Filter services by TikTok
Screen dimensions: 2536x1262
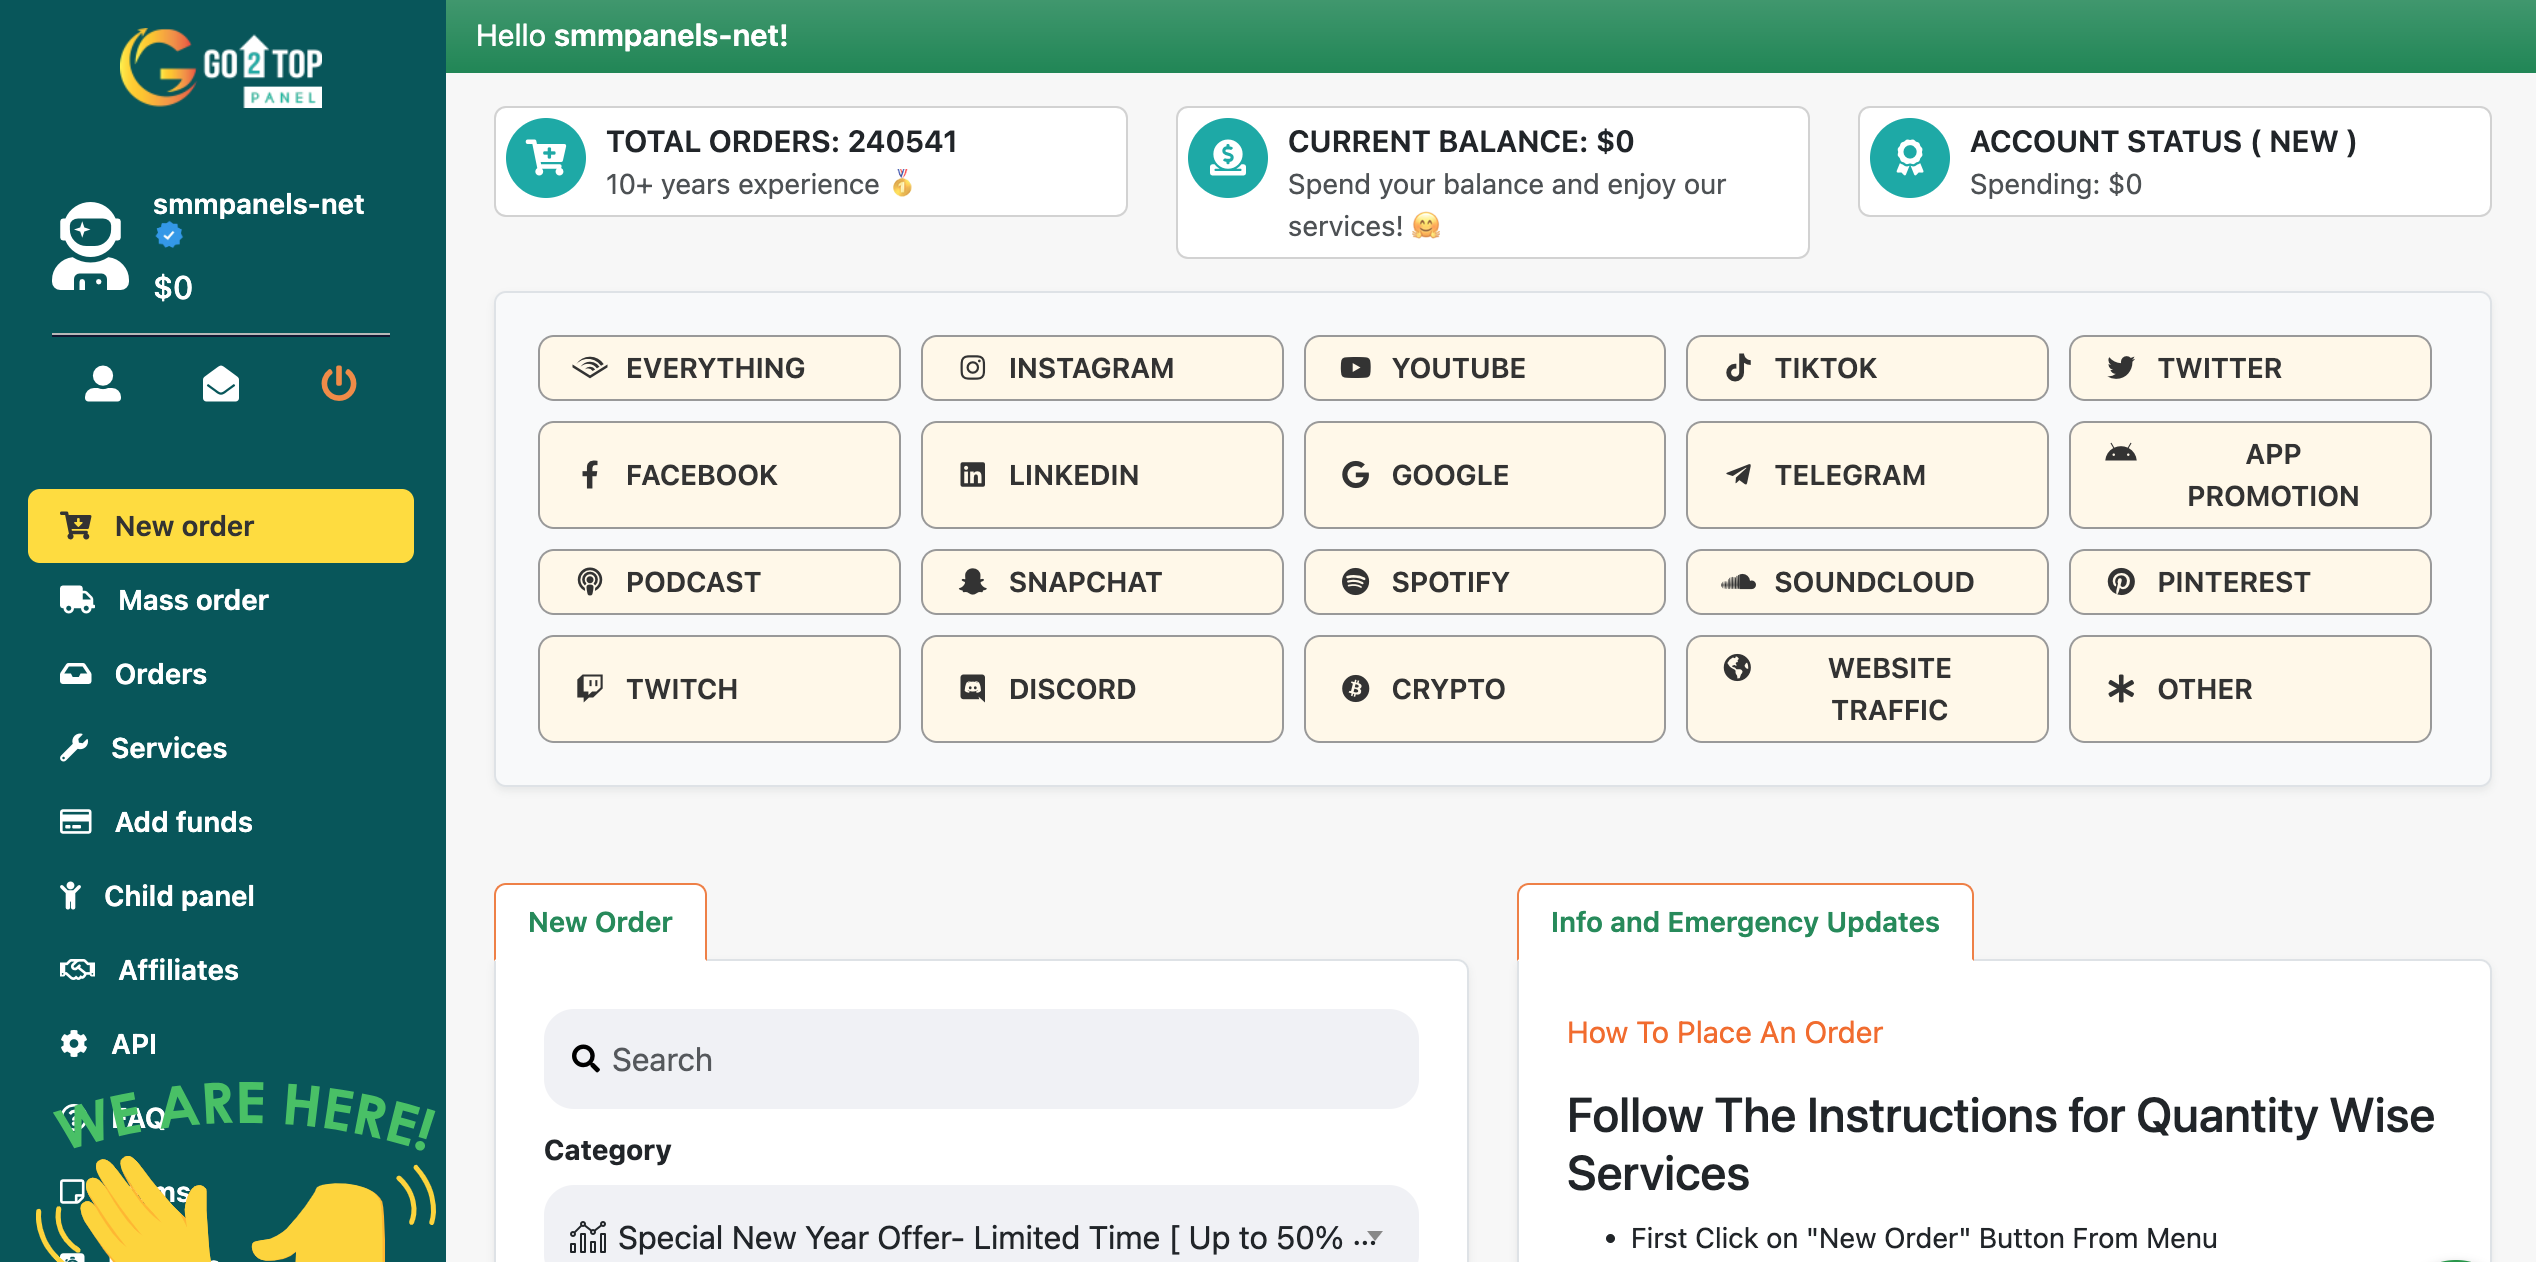[x=1866, y=368]
